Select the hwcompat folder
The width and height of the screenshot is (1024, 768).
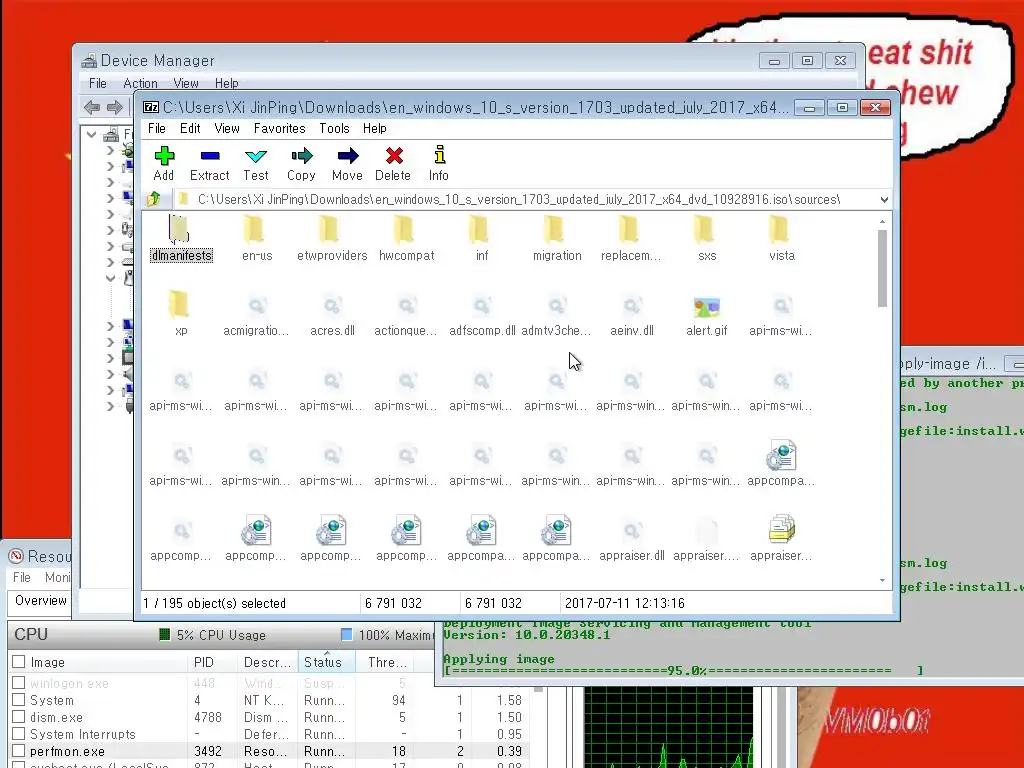click(406, 239)
